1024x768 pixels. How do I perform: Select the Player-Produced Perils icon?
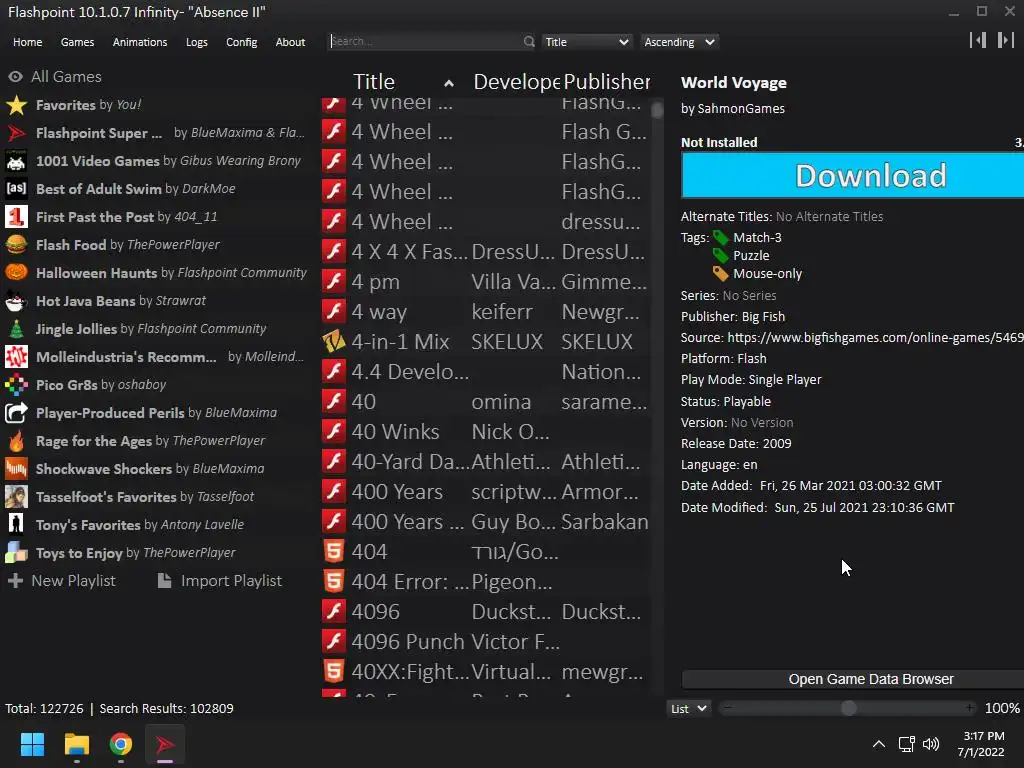[x=16, y=413]
